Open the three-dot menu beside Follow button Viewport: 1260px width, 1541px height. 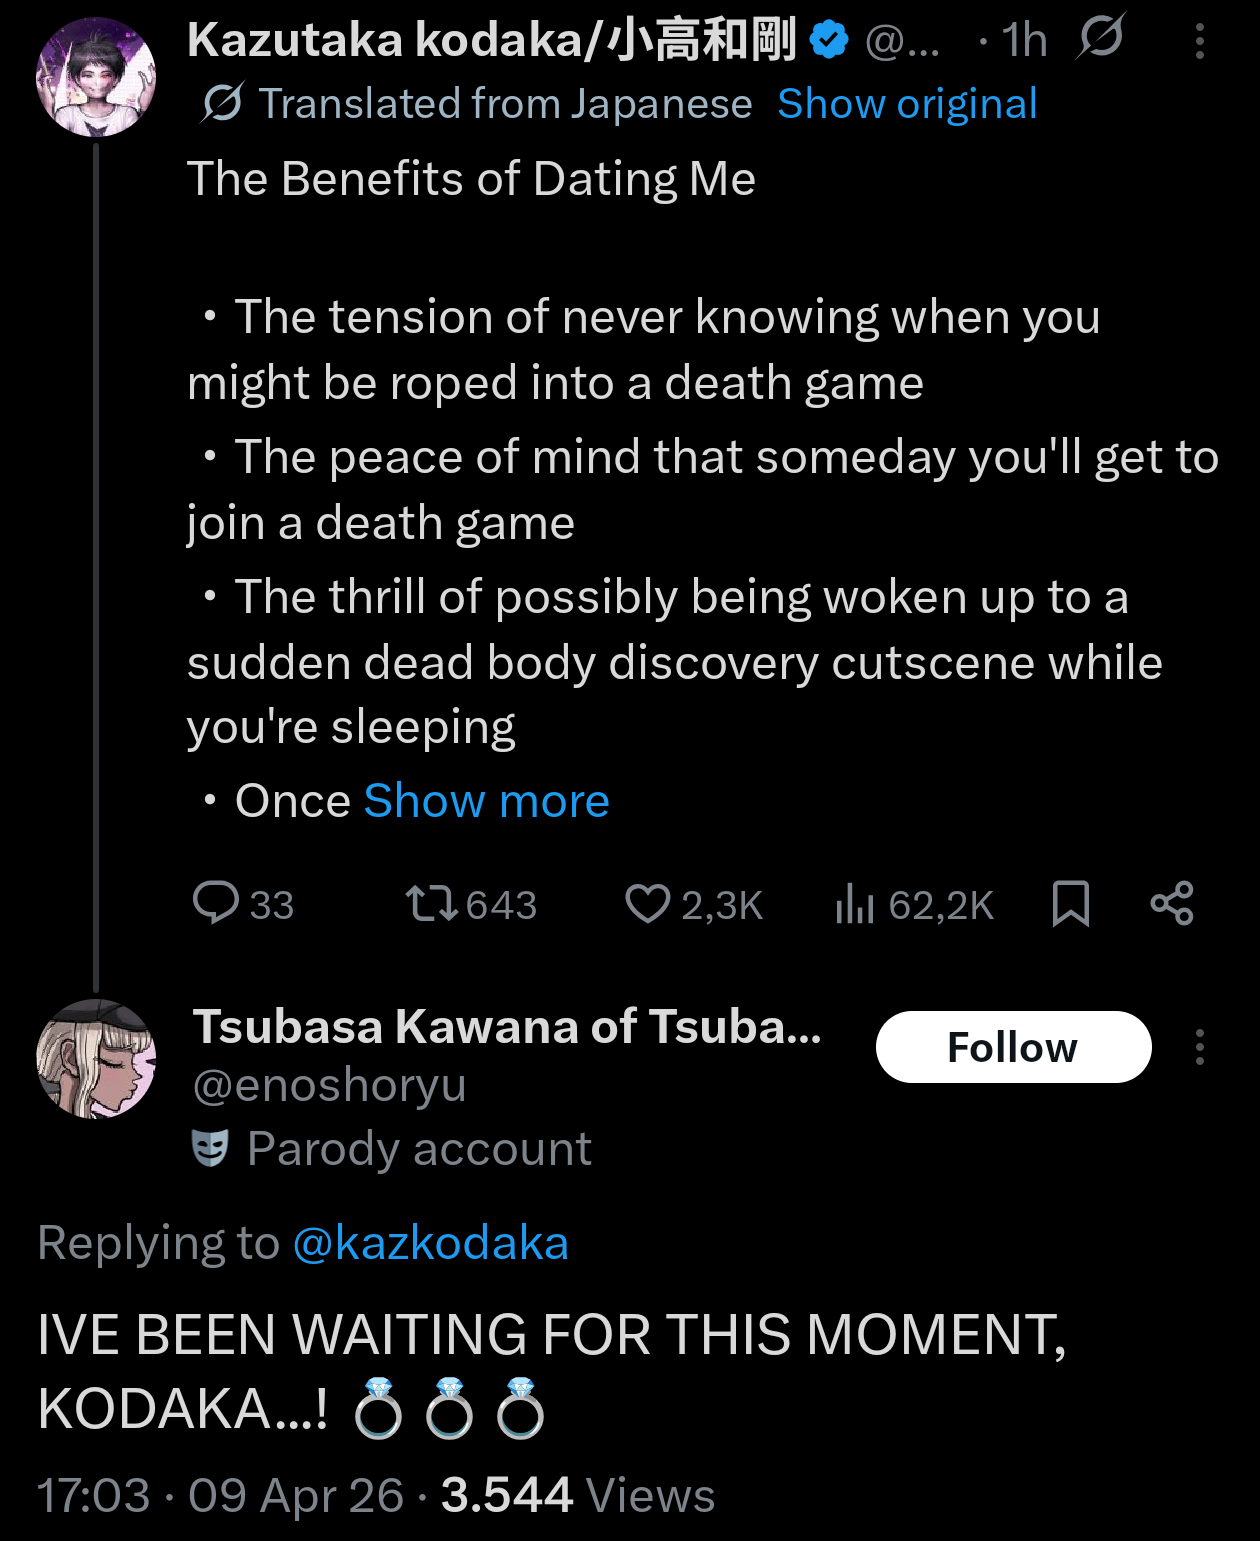[1199, 1047]
